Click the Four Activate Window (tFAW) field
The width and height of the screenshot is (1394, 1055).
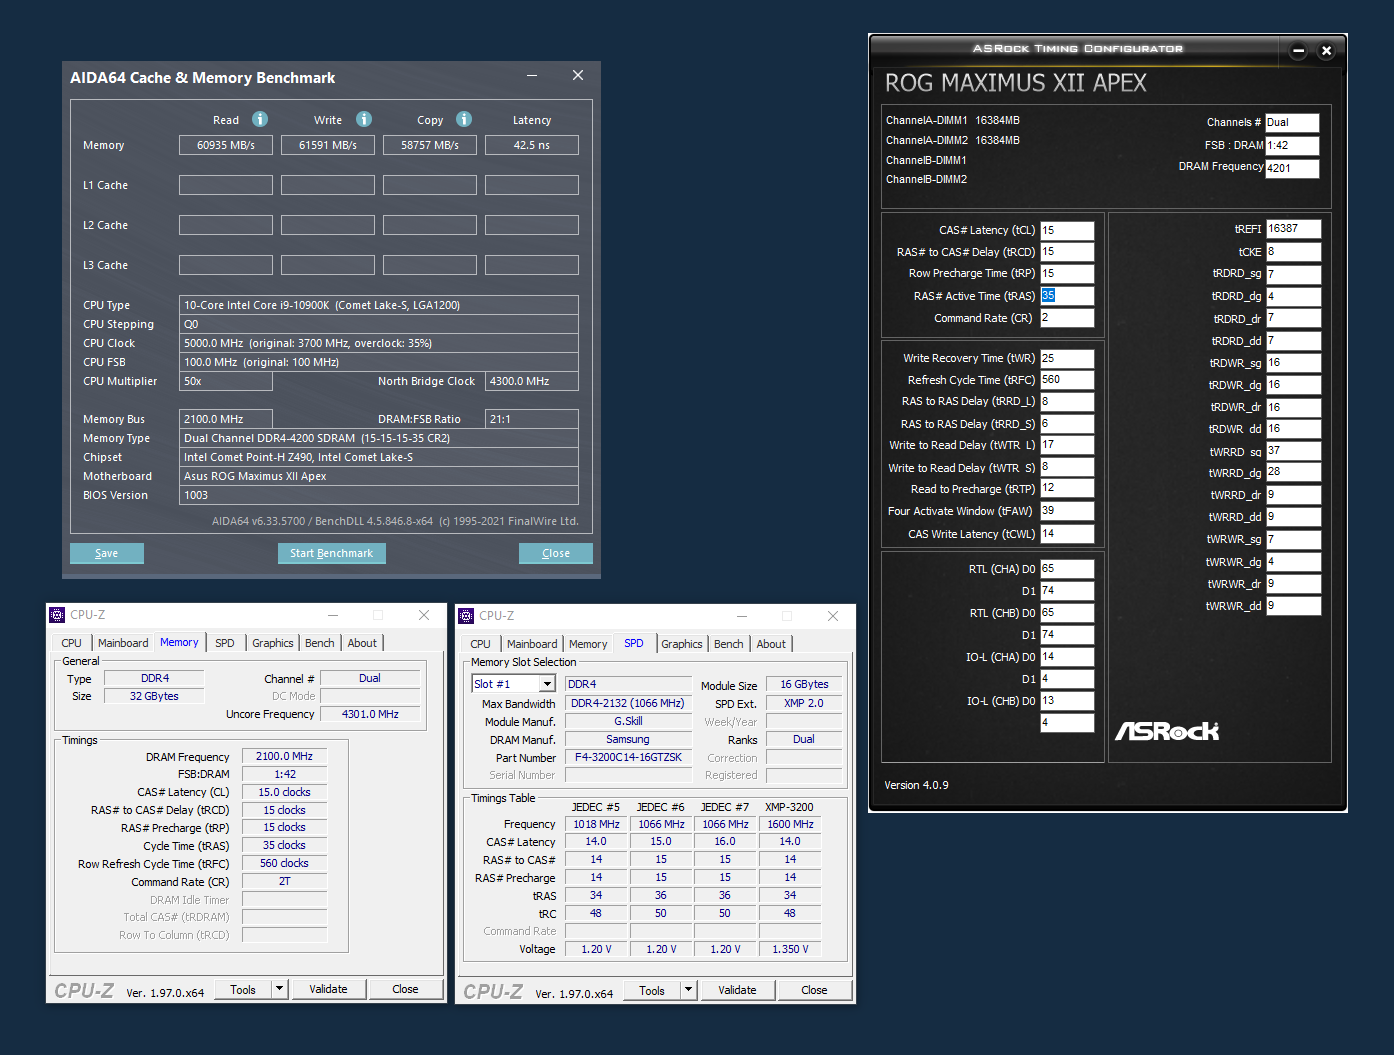pyautogui.click(x=1067, y=511)
